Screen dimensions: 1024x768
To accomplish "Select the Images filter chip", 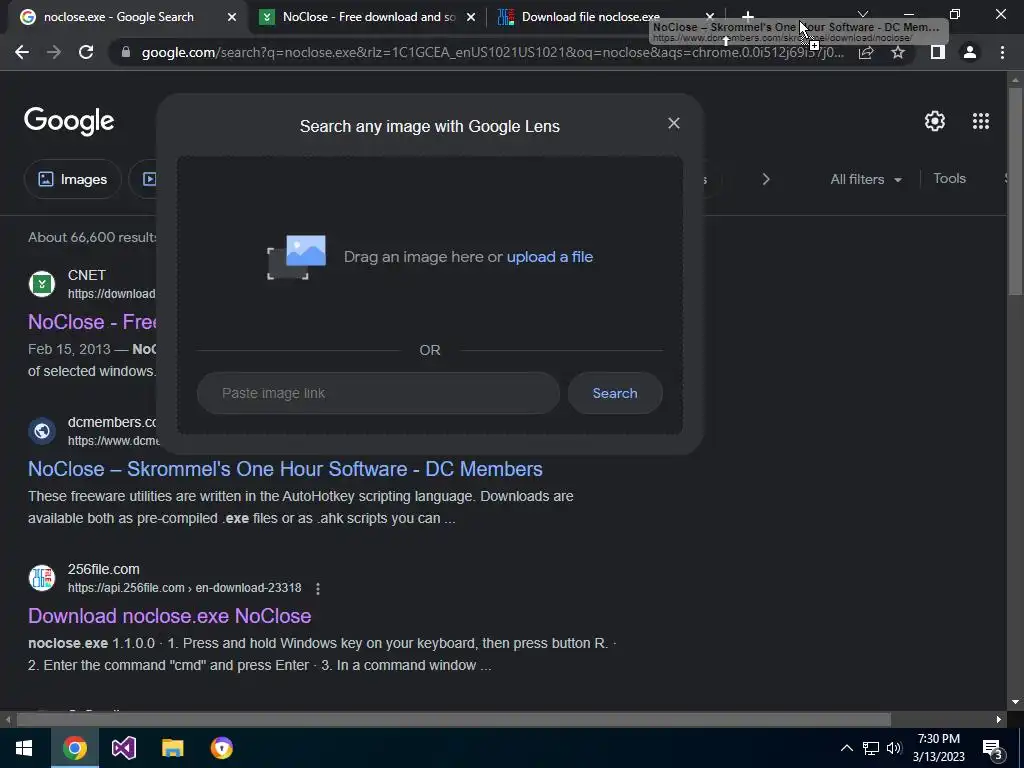I will [x=72, y=179].
